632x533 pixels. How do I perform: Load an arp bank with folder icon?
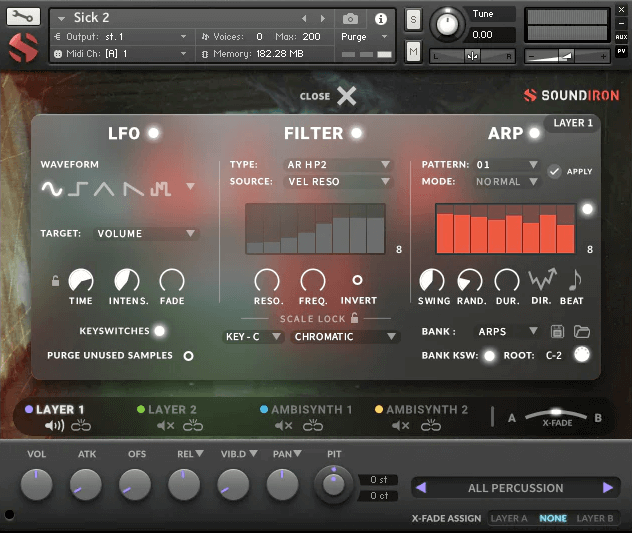tap(582, 331)
